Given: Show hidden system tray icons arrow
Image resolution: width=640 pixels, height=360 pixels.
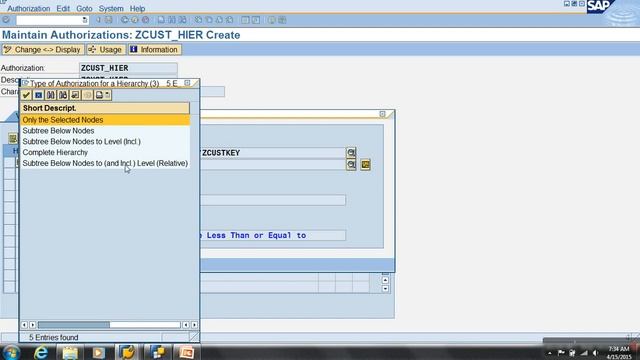Looking at the screenshot, I should point(550,353).
